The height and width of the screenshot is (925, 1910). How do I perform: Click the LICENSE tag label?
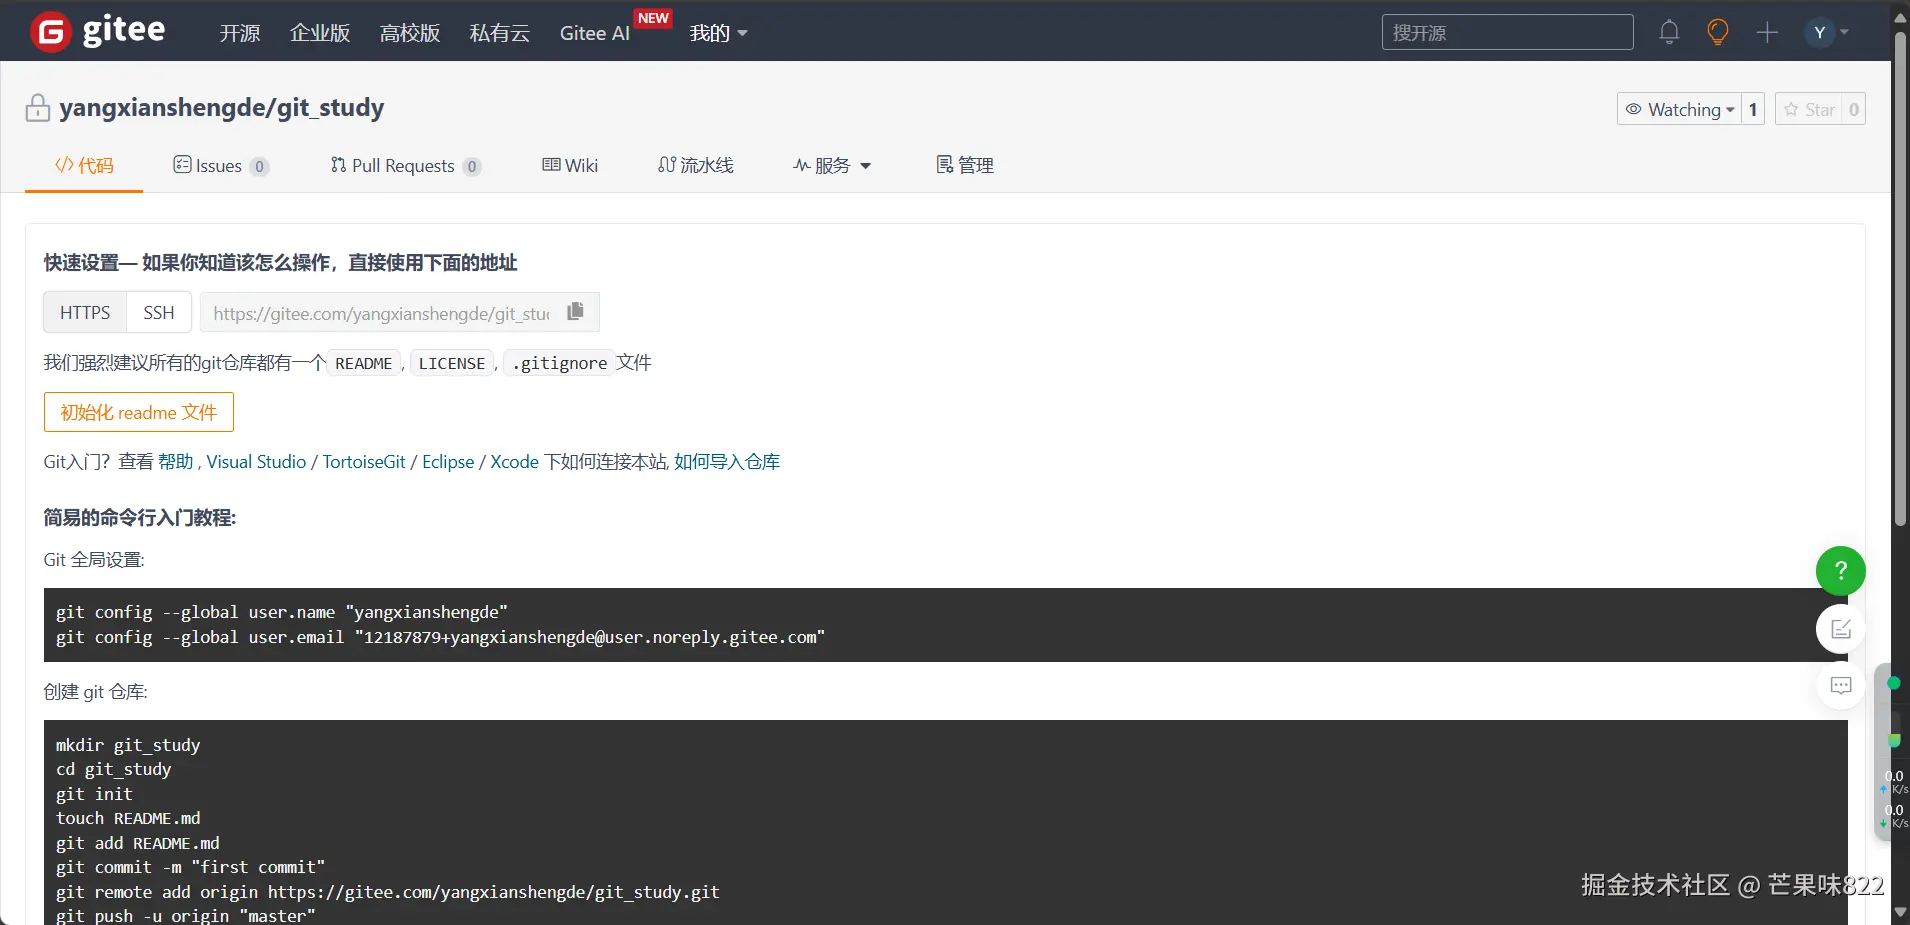(452, 363)
